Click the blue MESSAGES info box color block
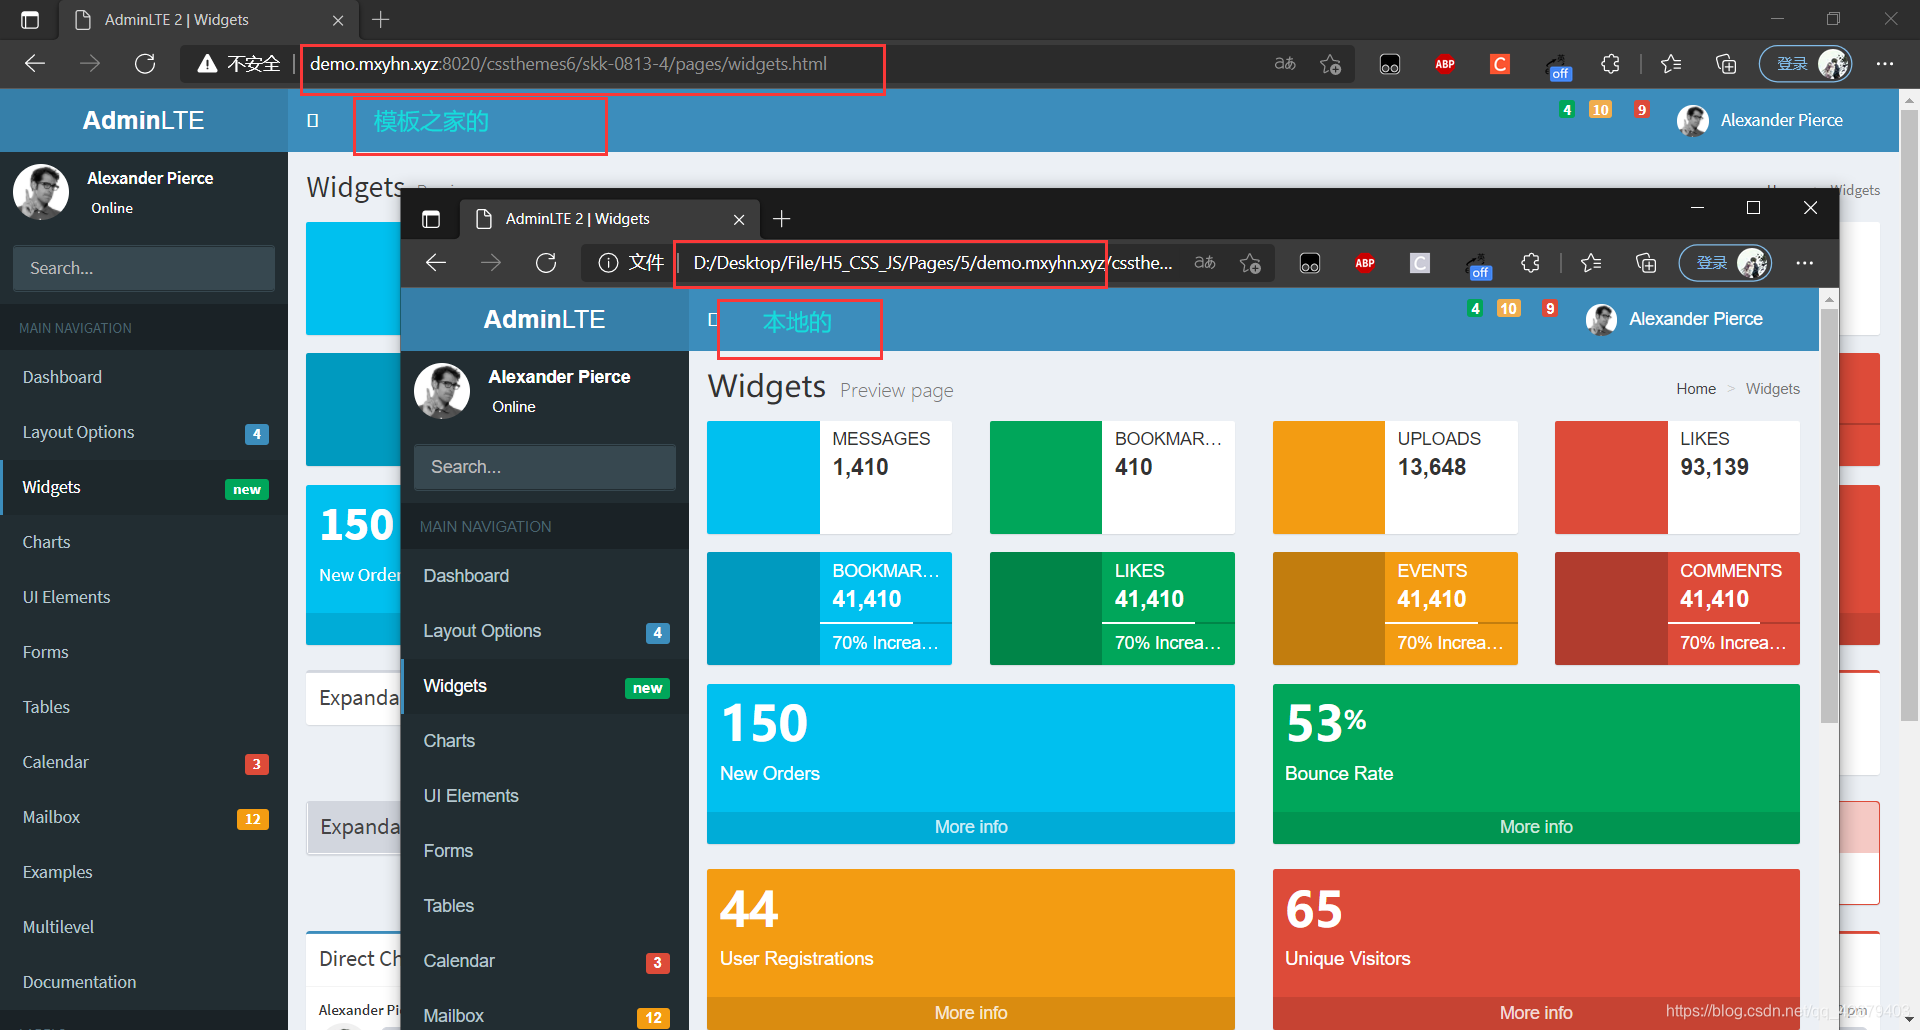This screenshot has height=1030, width=1920. click(763, 477)
